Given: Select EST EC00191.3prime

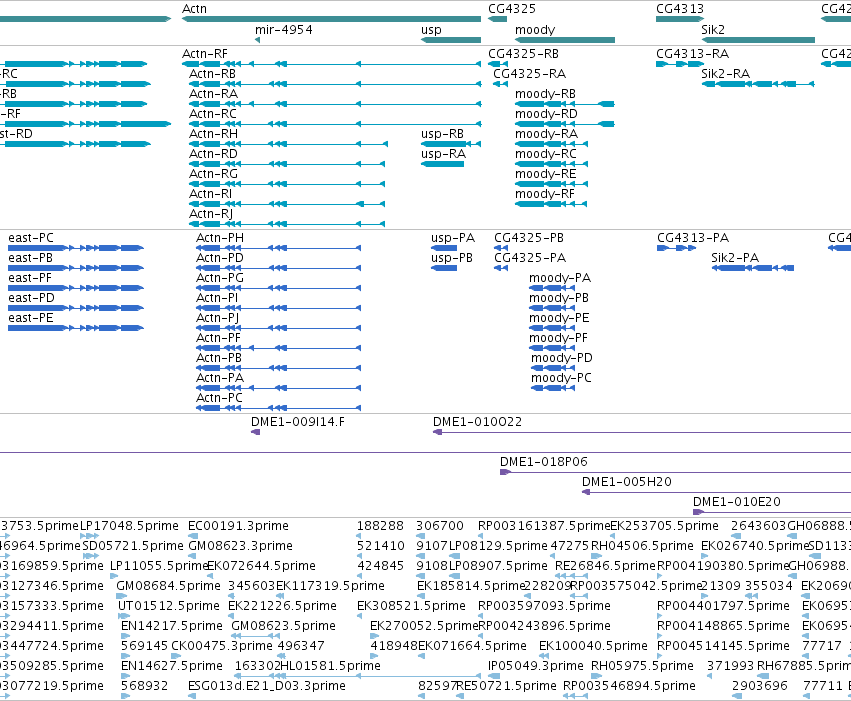Looking at the screenshot, I should (238, 527).
